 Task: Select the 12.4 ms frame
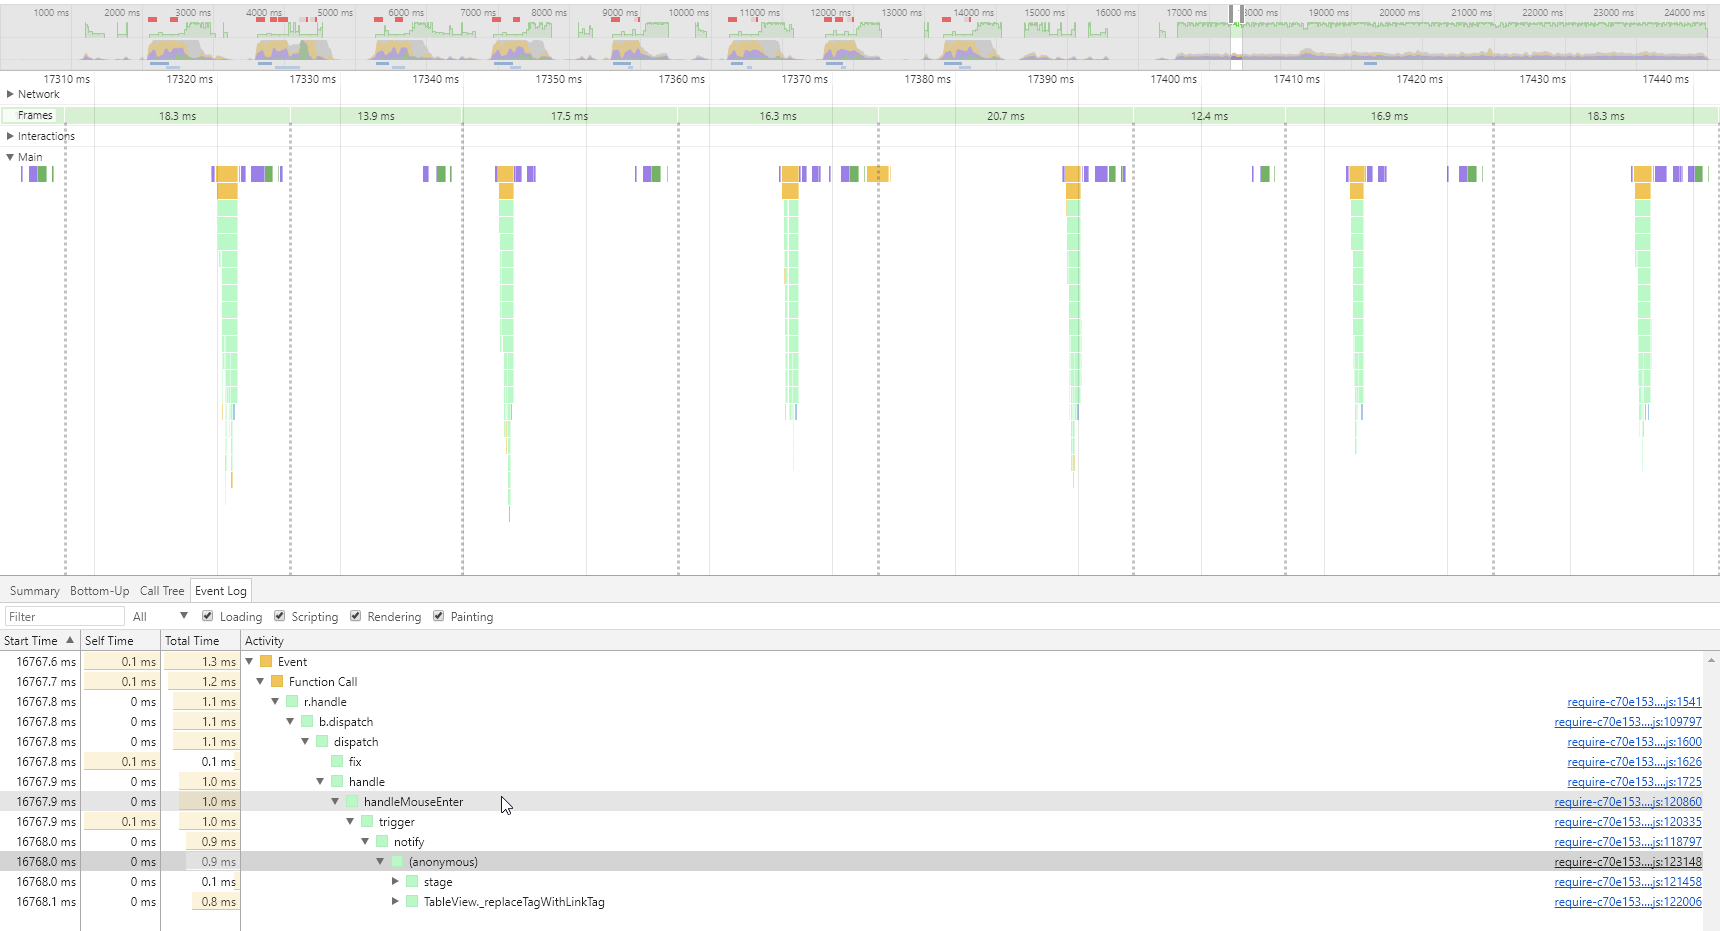coord(1209,116)
